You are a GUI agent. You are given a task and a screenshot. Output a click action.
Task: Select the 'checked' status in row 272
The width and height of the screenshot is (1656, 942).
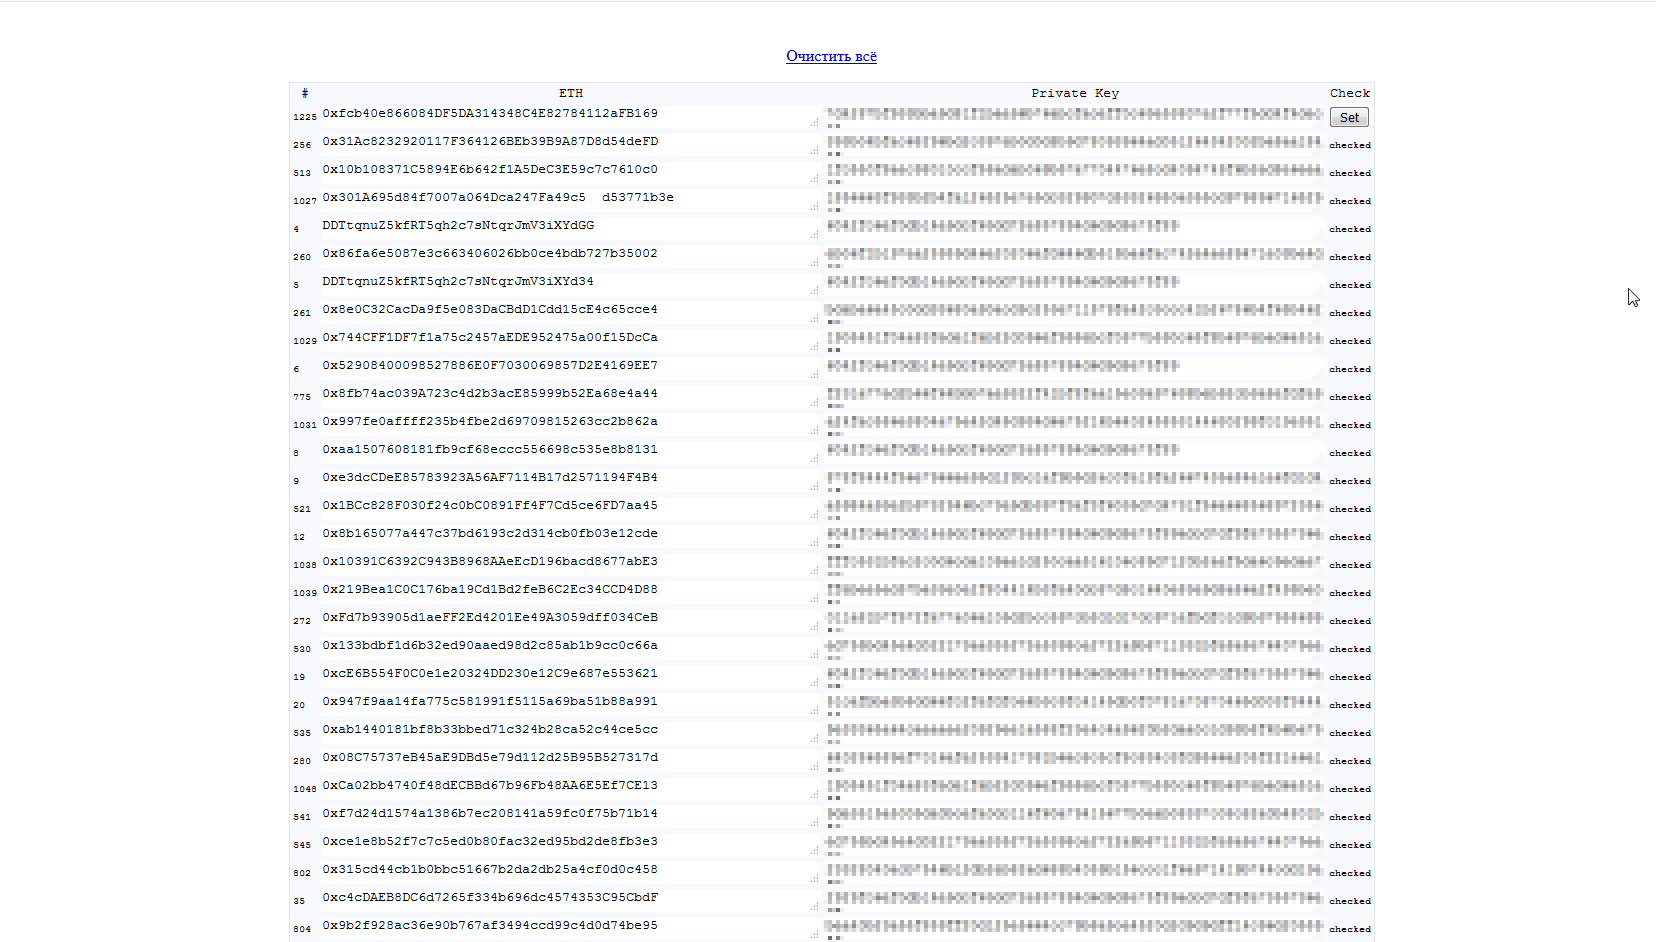pyautogui.click(x=1350, y=621)
